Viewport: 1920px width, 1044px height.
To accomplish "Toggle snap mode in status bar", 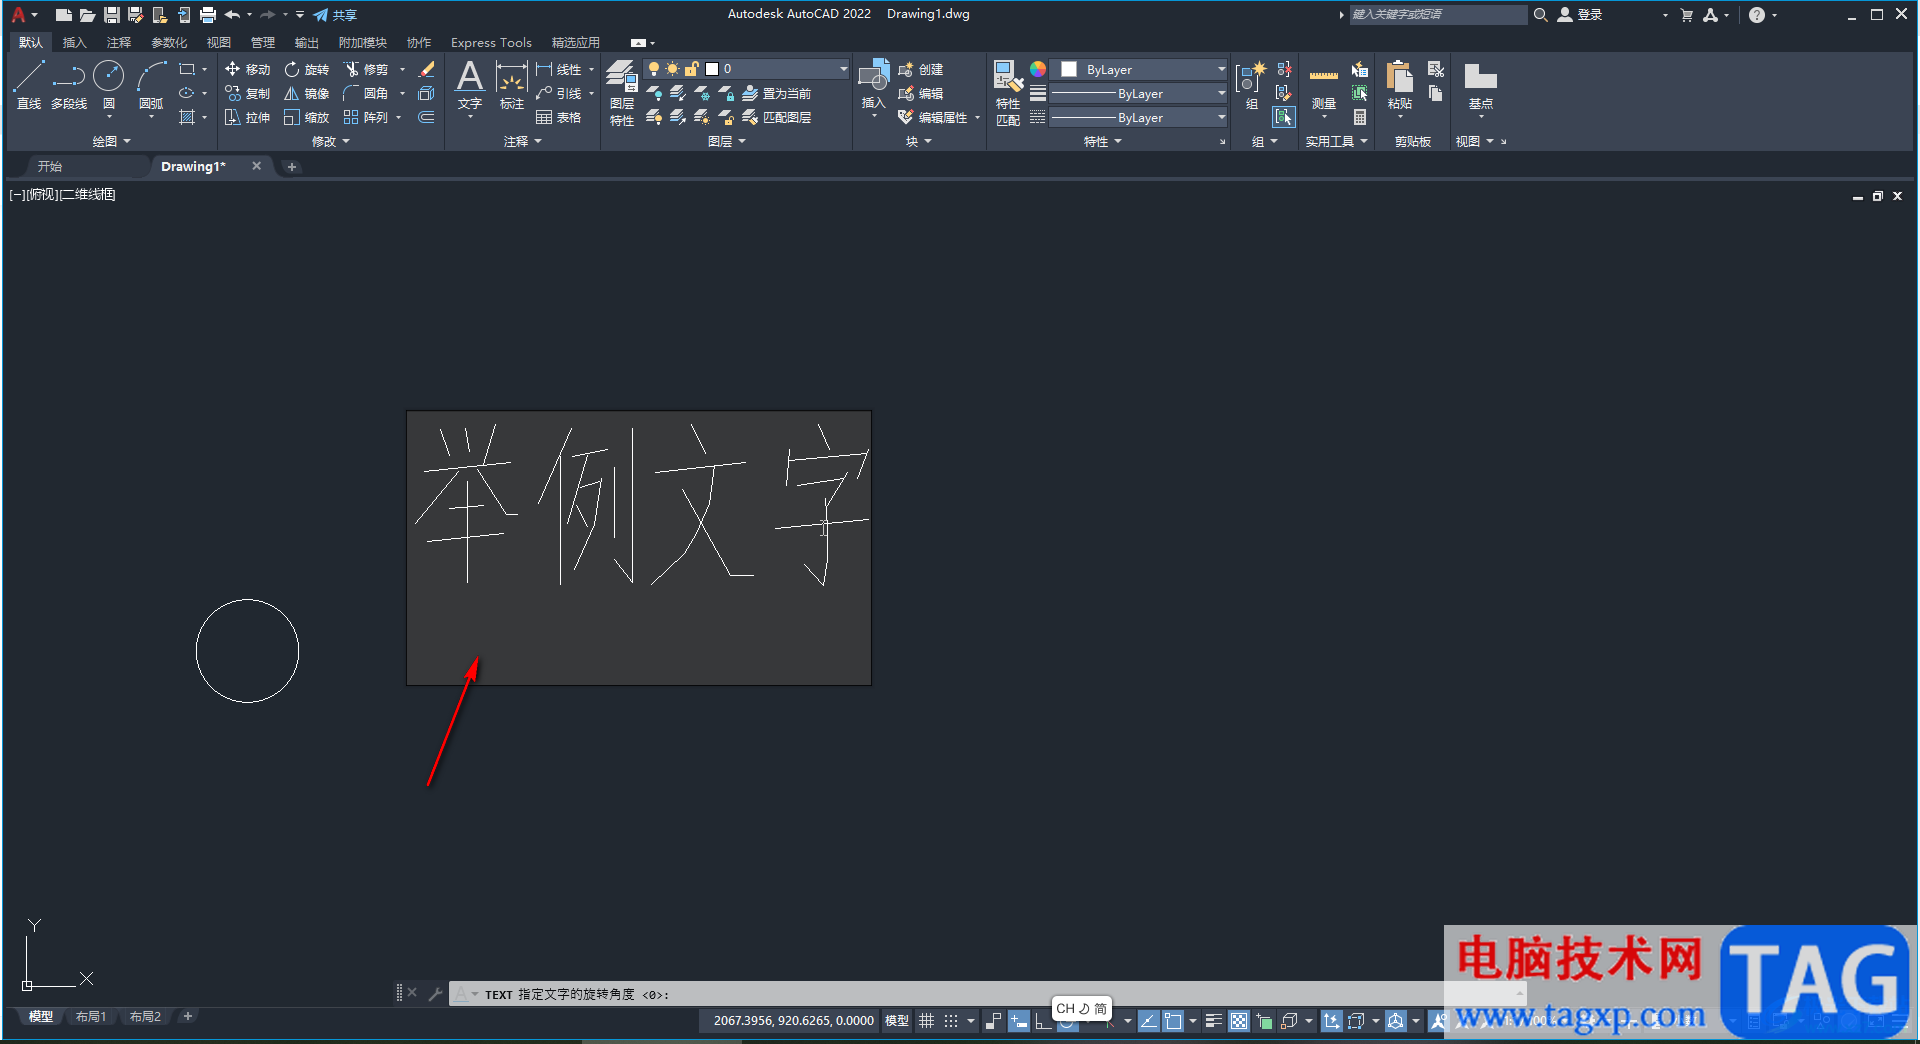I will [951, 1021].
